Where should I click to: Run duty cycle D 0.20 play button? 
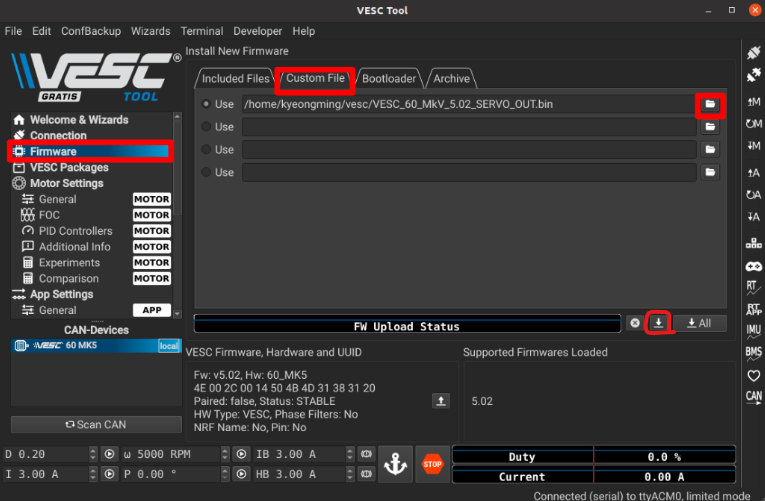(109, 454)
